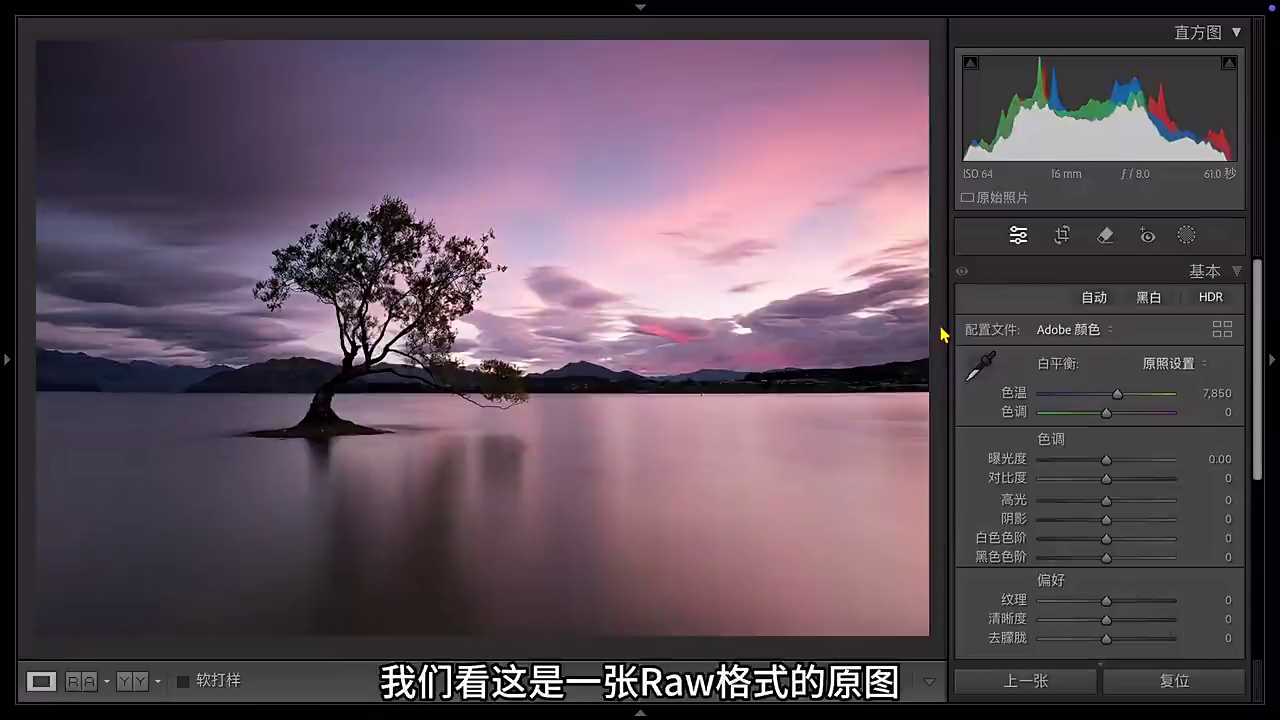The width and height of the screenshot is (1280, 720).
Task: Switch to Loupe view mode
Action: [41, 681]
